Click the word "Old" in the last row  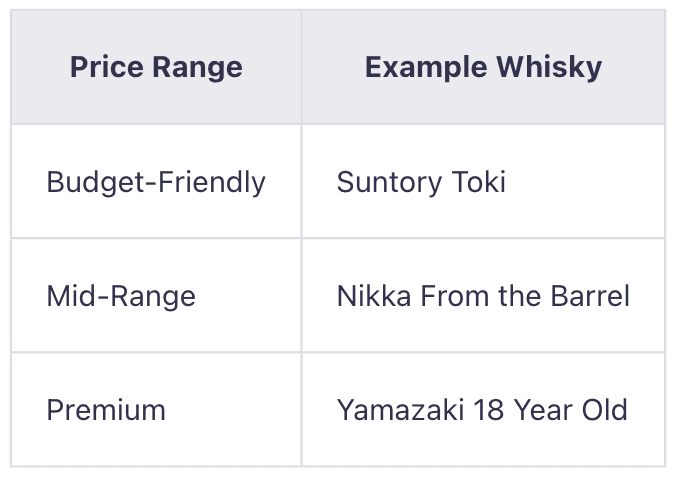(604, 410)
